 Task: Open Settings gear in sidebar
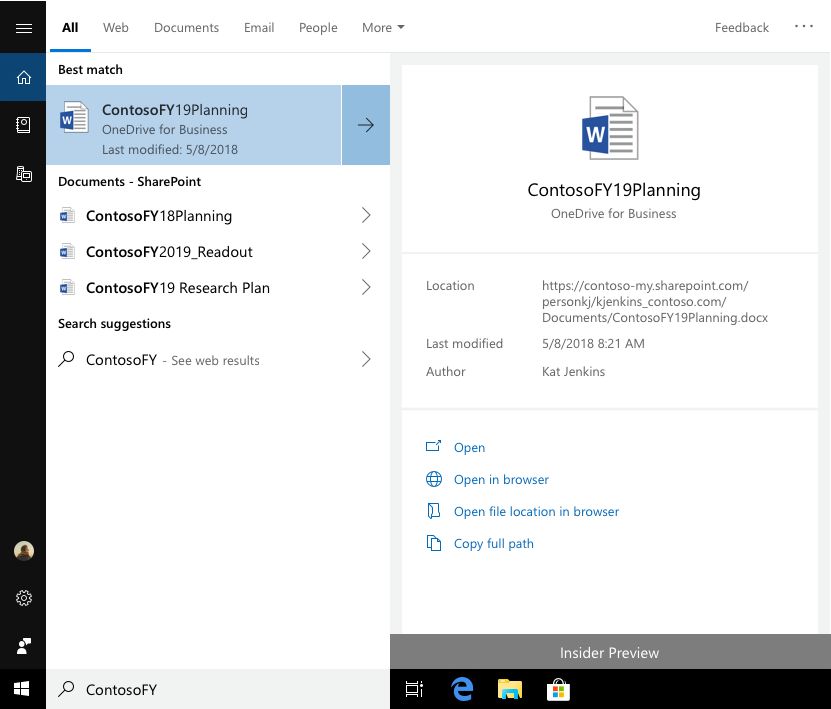pyautogui.click(x=23, y=598)
